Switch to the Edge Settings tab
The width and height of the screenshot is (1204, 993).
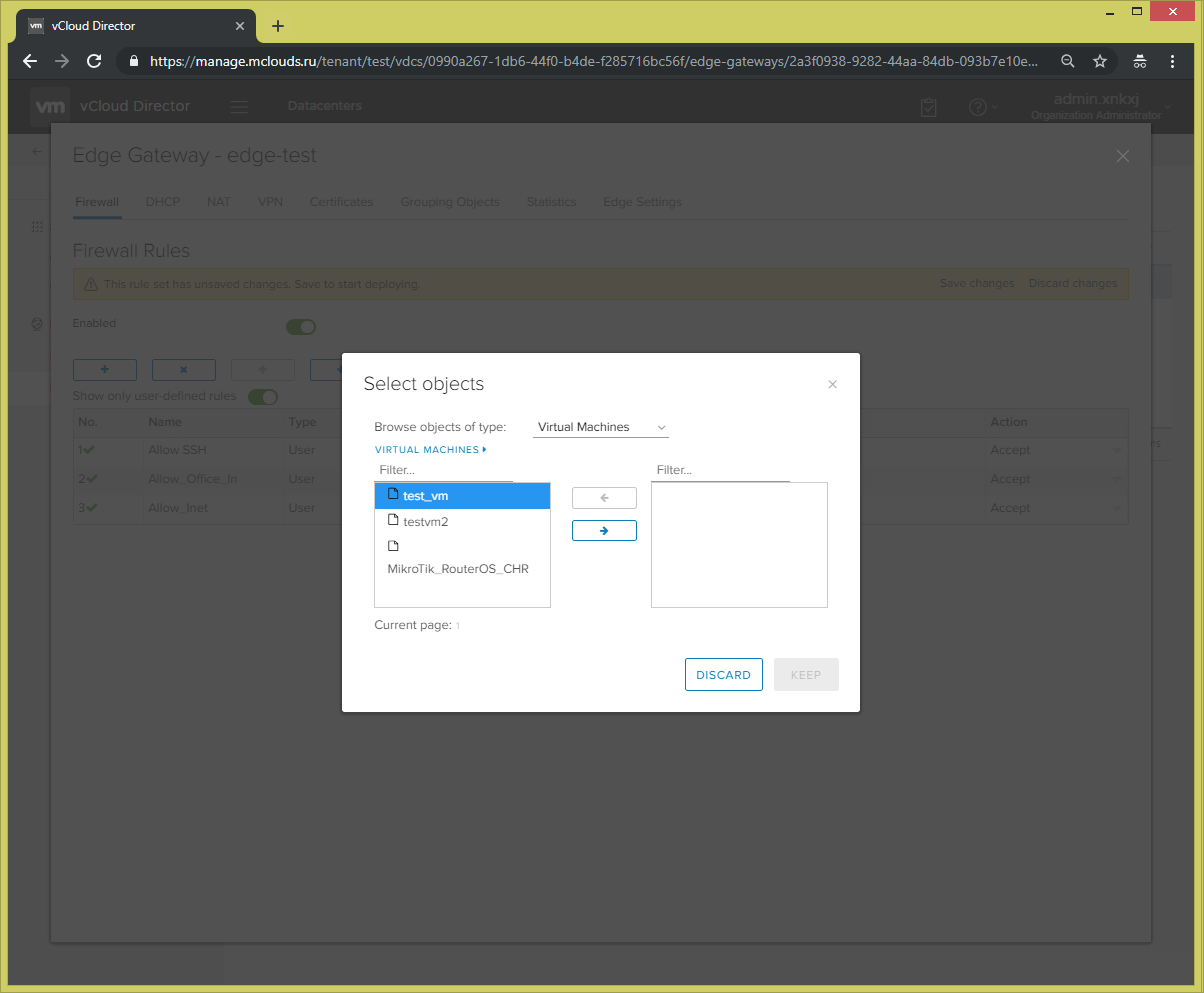click(x=642, y=202)
